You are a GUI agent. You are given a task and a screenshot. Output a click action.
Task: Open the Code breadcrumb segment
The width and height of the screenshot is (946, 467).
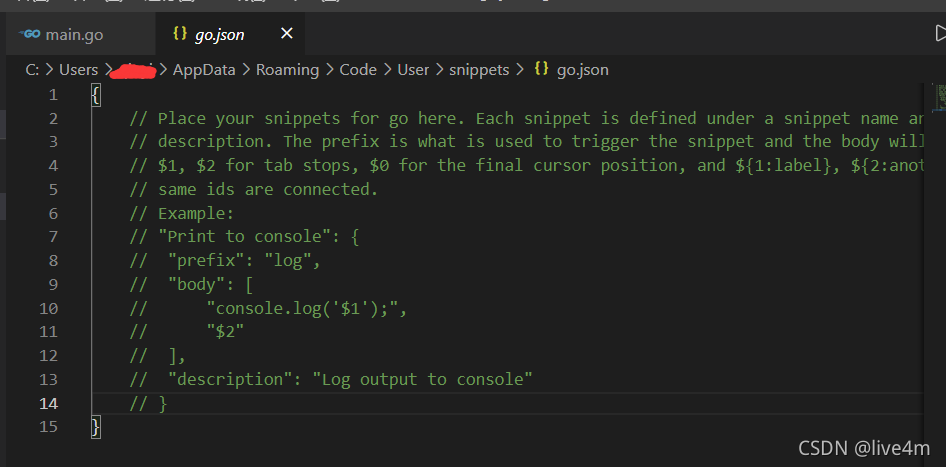[x=358, y=70]
